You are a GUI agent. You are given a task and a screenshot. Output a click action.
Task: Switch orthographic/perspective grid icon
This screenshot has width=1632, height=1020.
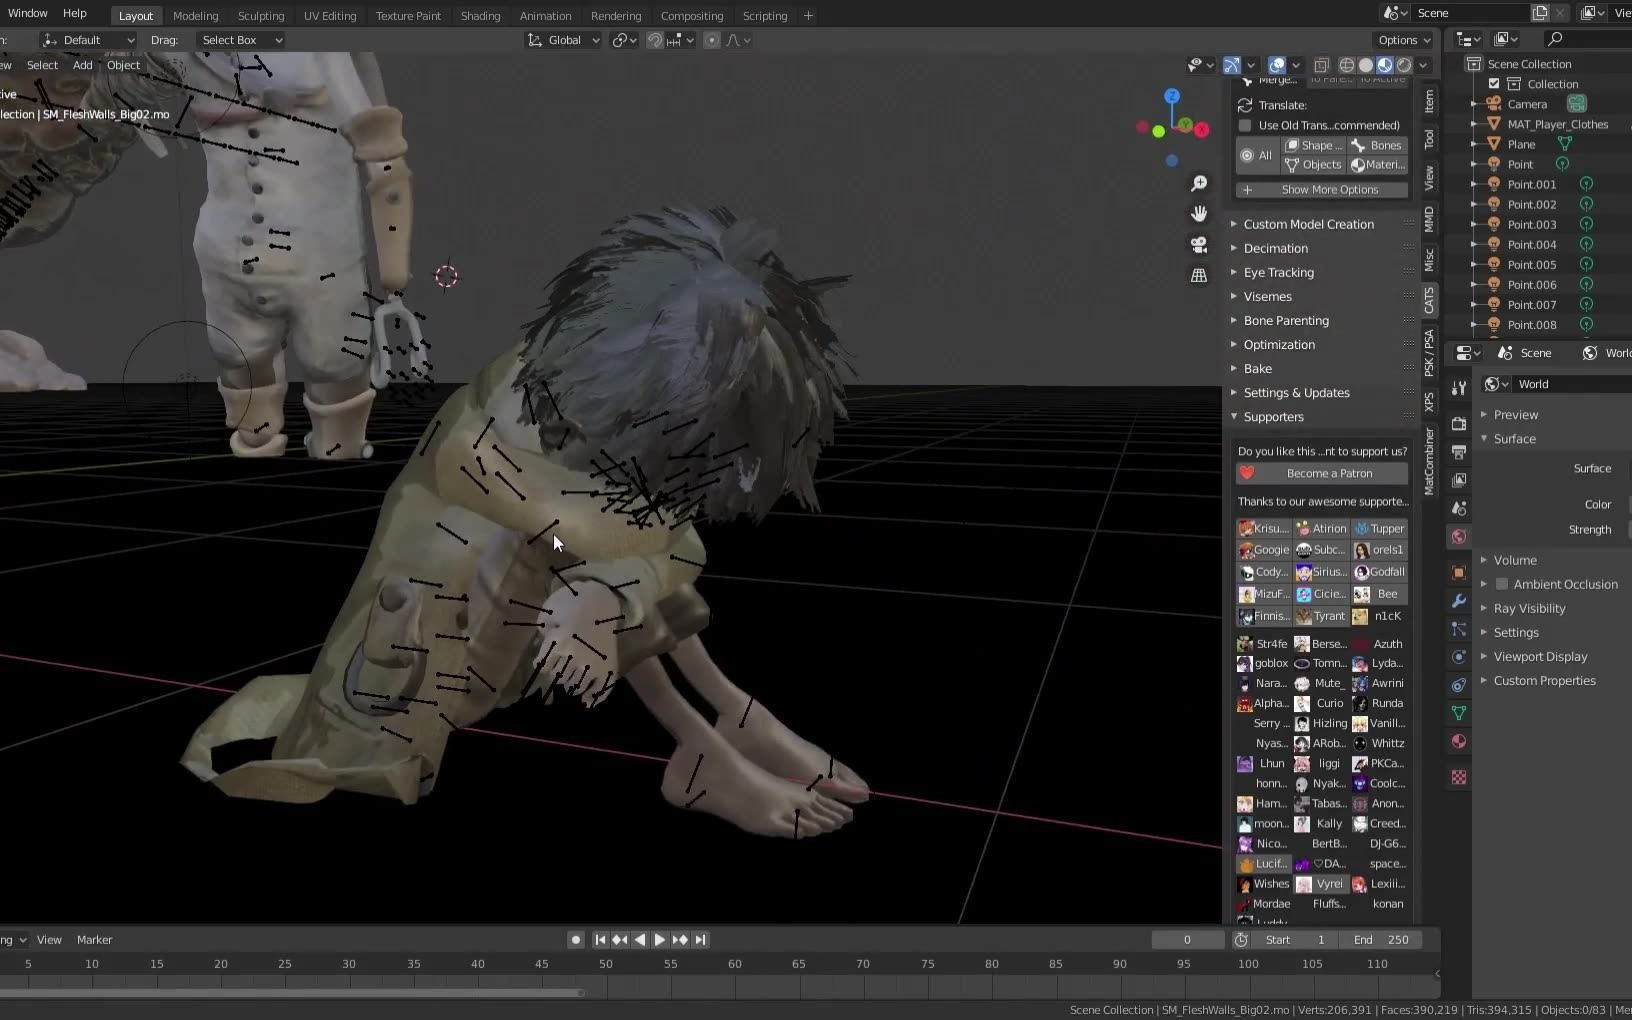[x=1199, y=275]
